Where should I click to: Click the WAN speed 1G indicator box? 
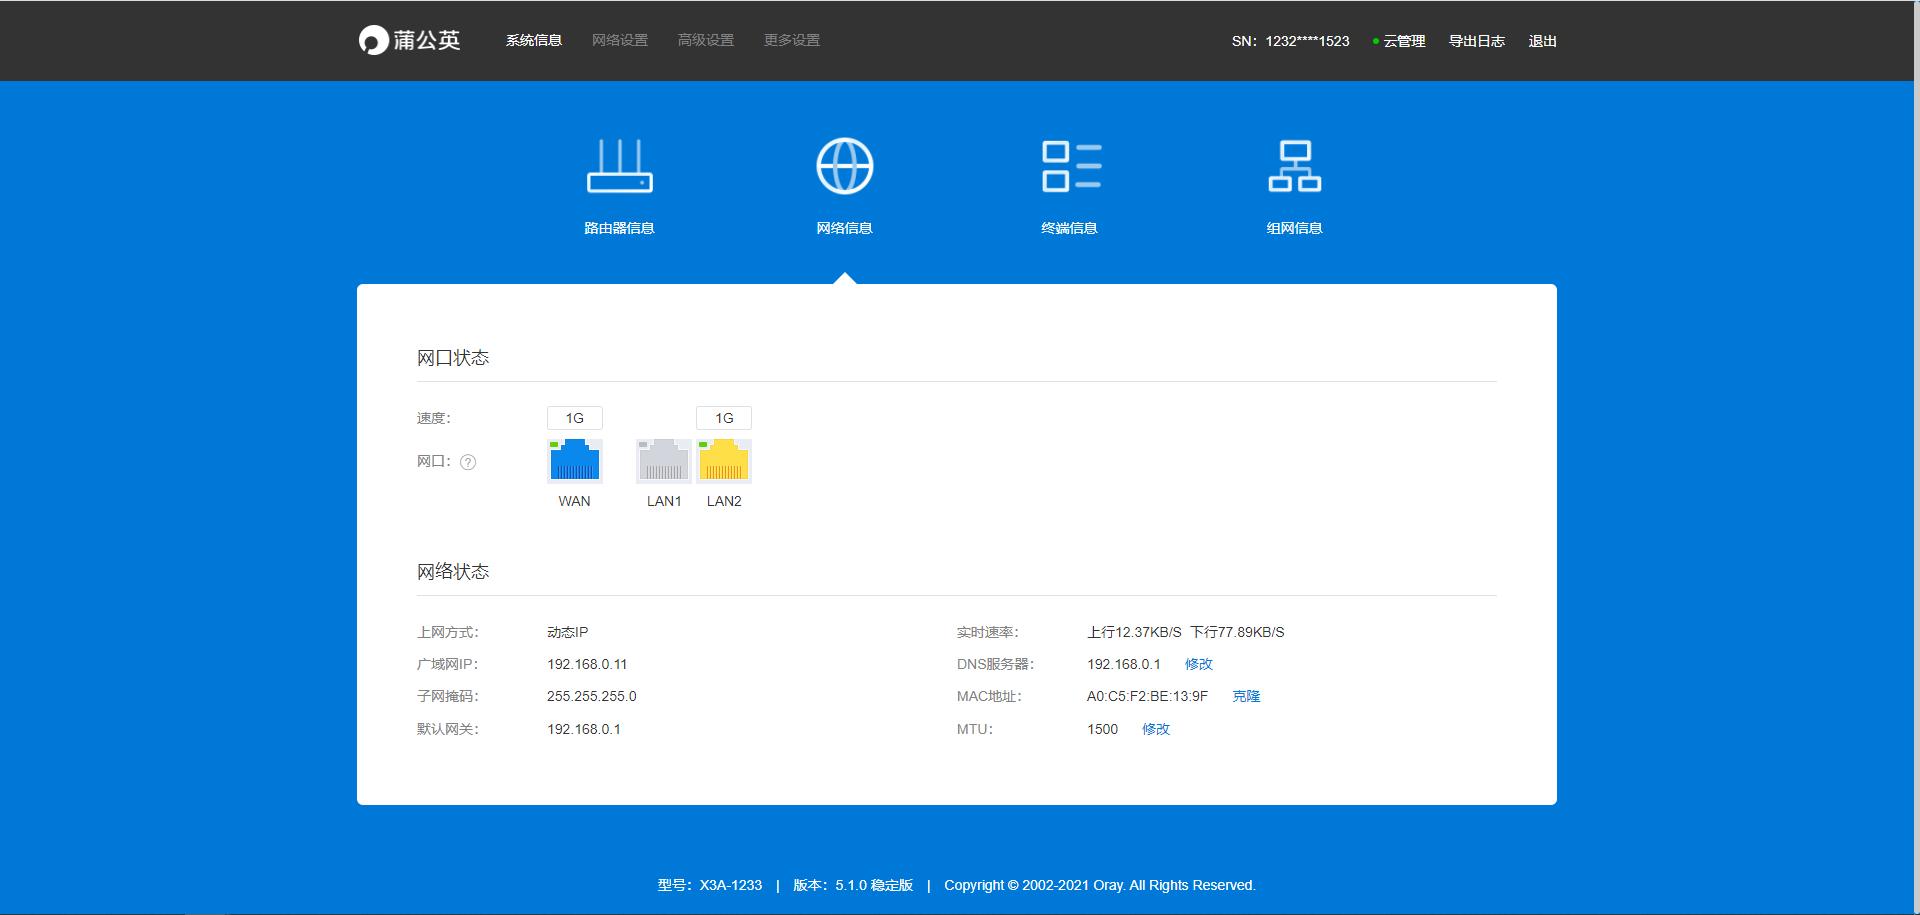574,418
